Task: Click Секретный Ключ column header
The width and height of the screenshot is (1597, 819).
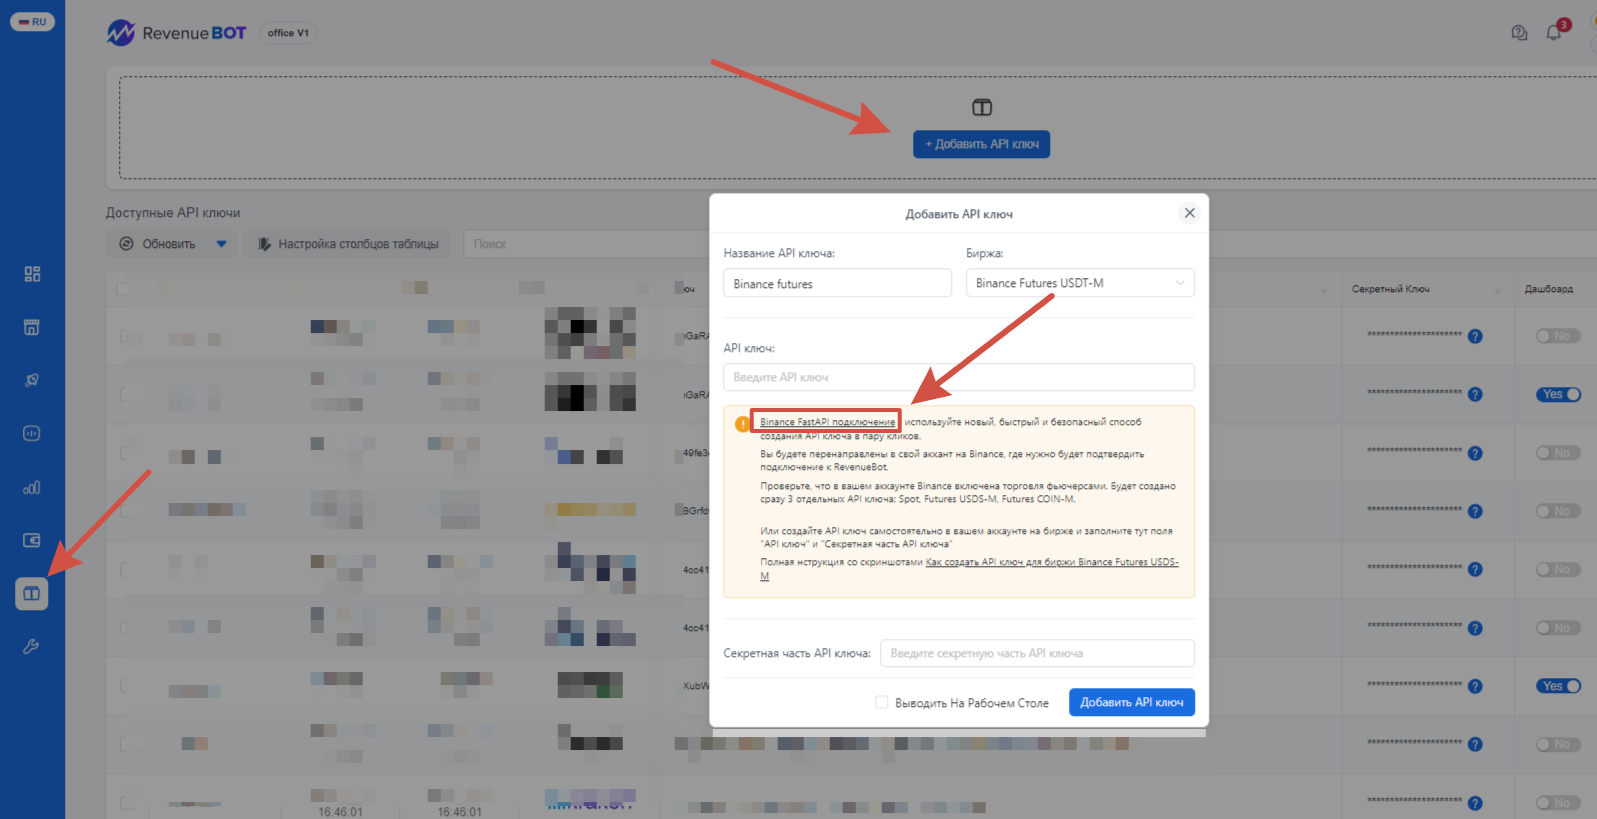Action: click(x=1391, y=289)
